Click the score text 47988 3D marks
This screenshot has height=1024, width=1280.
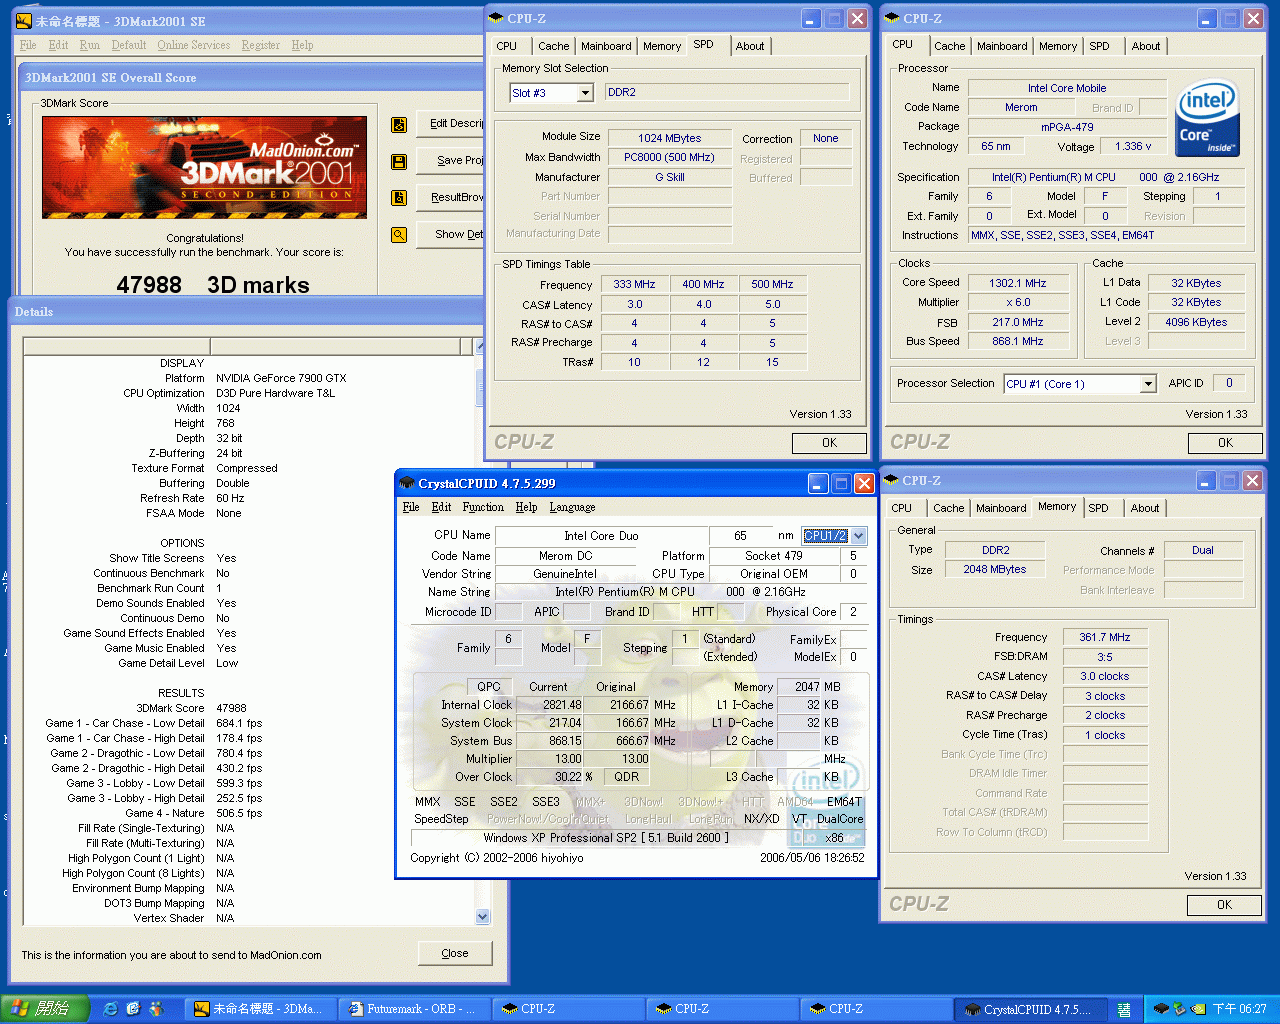[213, 285]
